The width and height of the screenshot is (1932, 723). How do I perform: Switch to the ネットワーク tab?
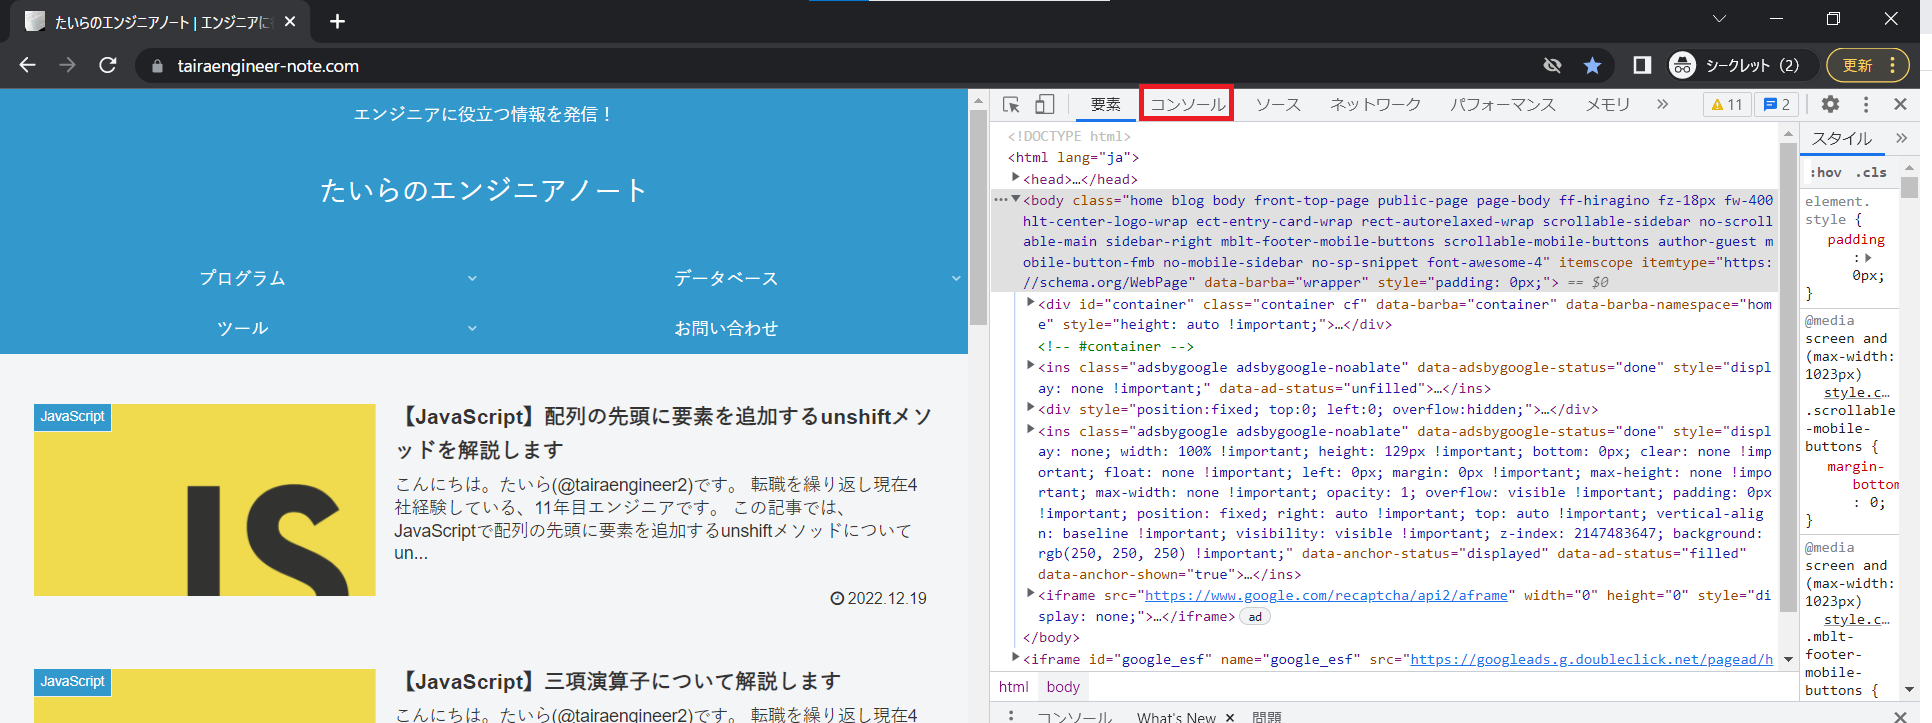point(1375,105)
